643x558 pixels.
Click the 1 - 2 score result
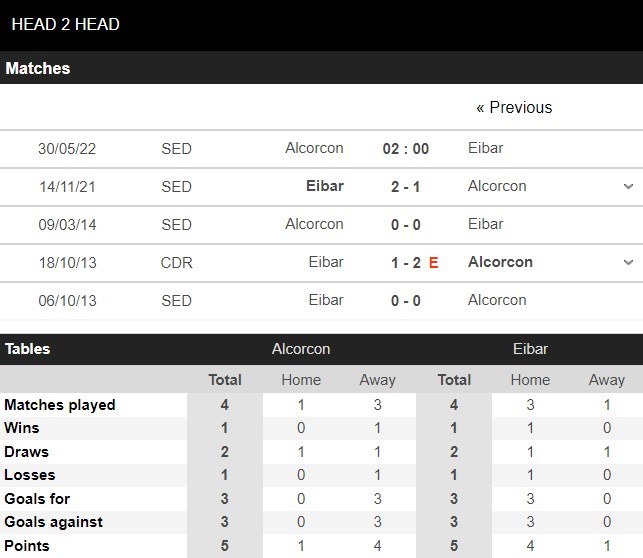405,262
